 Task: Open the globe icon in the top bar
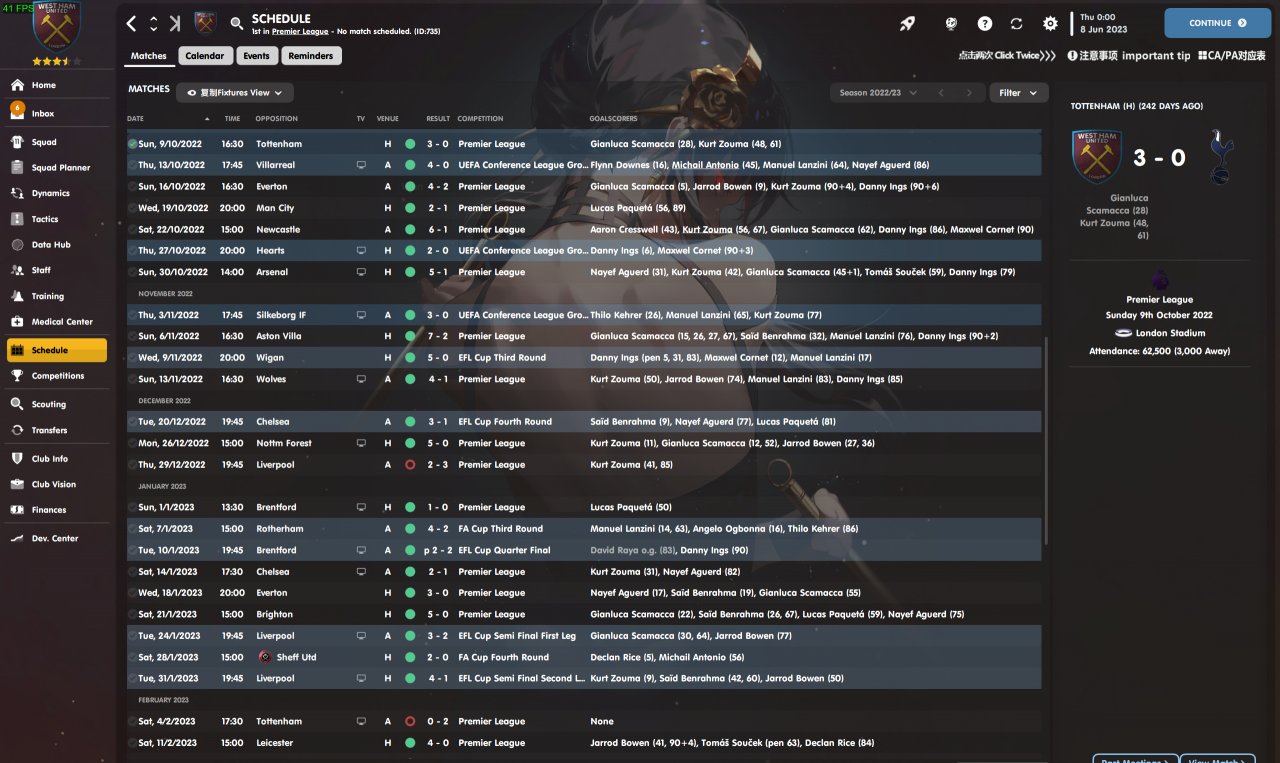pyautogui.click(x=951, y=23)
